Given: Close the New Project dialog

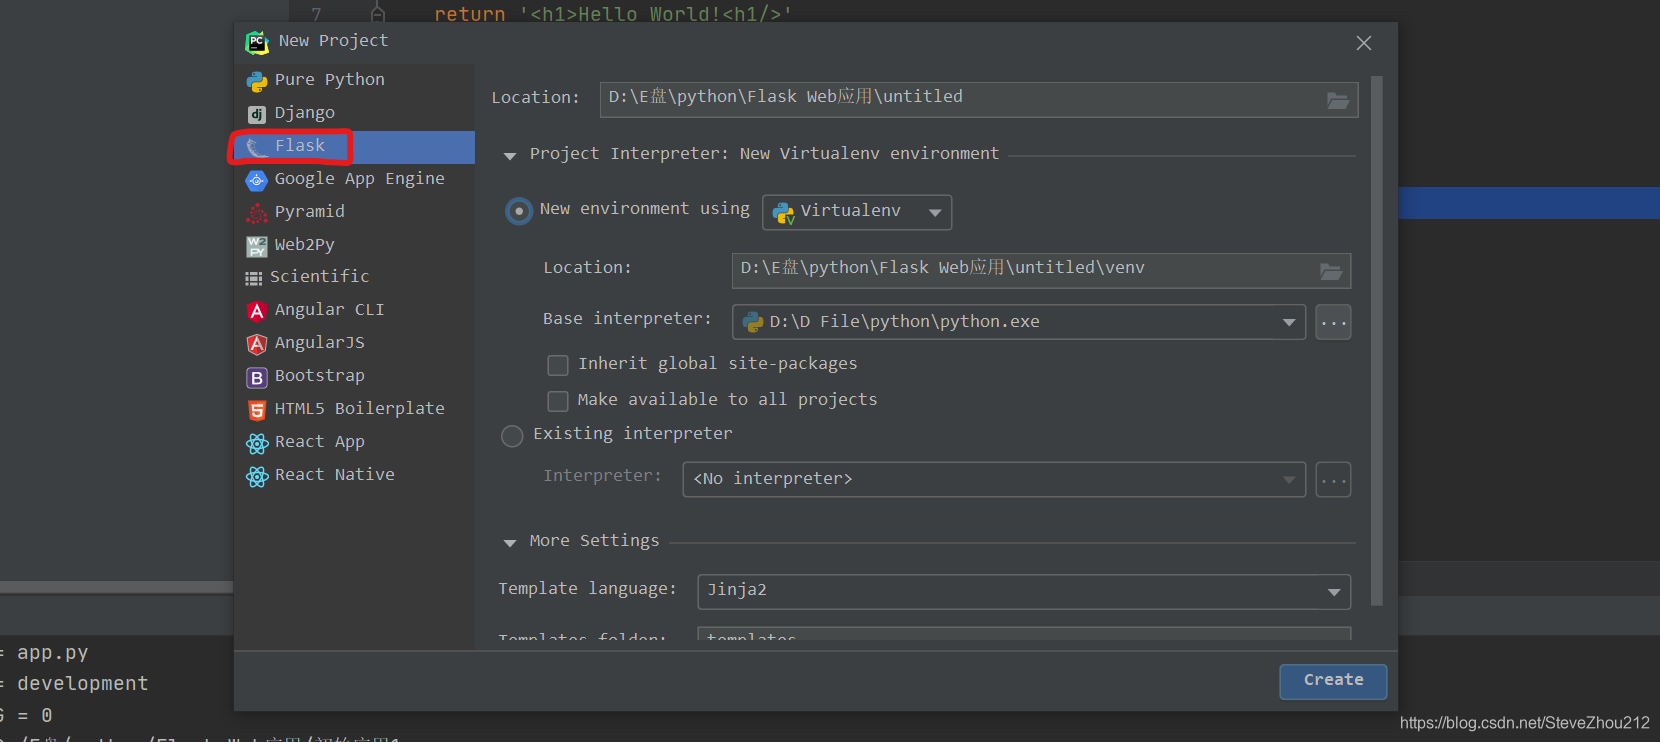Looking at the screenshot, I should pyautogui.click(x=1364, y=43).
